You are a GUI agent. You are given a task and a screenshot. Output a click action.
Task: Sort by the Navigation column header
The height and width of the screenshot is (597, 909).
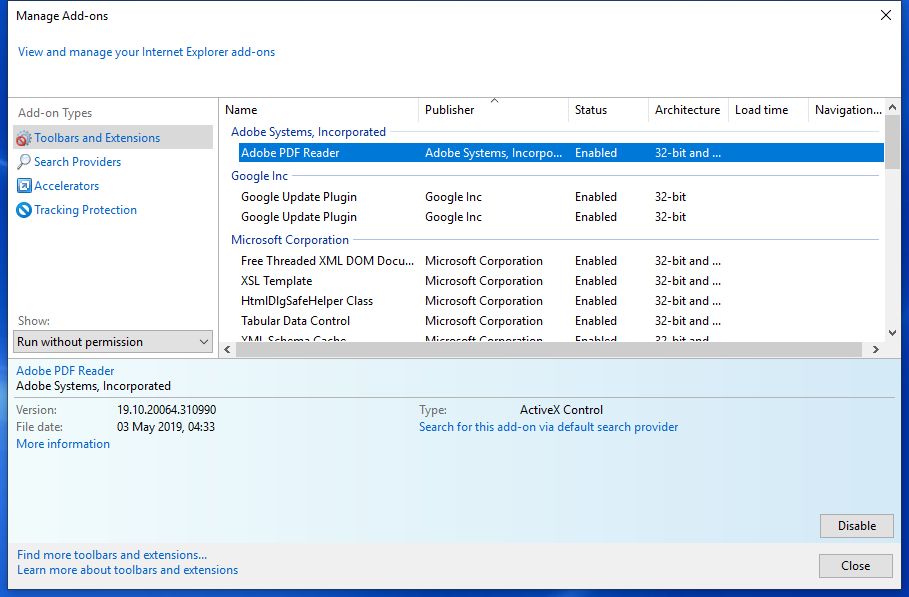point(847,110)
